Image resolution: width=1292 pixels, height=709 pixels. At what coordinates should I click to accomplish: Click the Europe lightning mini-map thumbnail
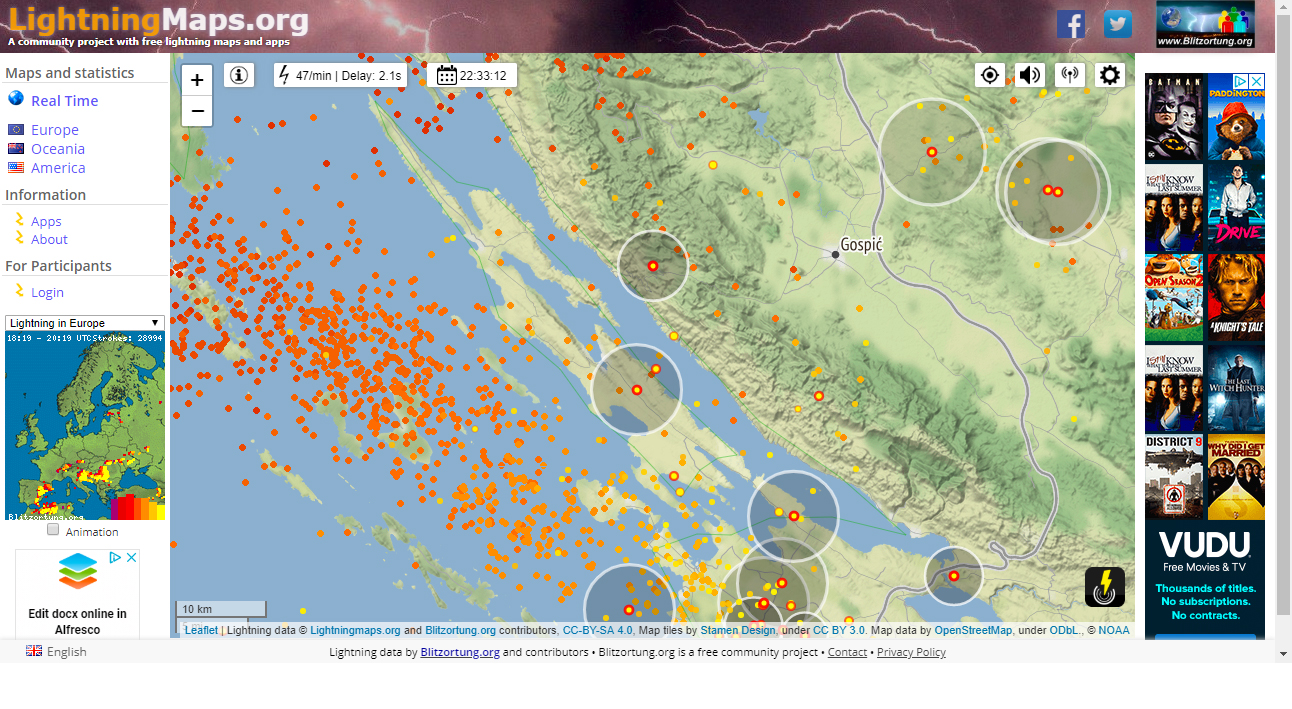pos(85,425)
